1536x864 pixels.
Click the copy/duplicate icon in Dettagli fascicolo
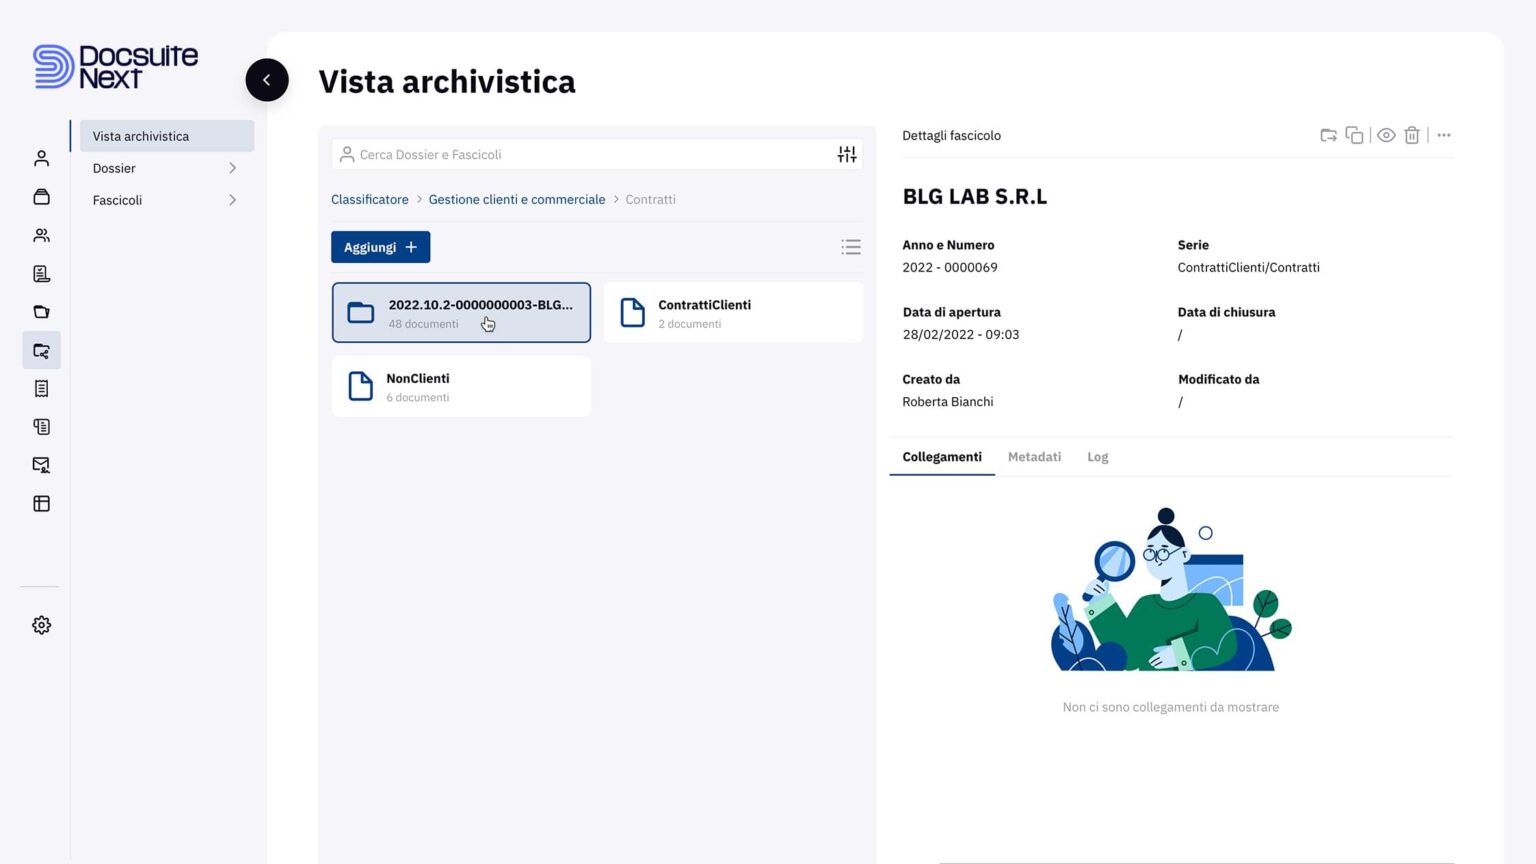tap(1354, 135)
